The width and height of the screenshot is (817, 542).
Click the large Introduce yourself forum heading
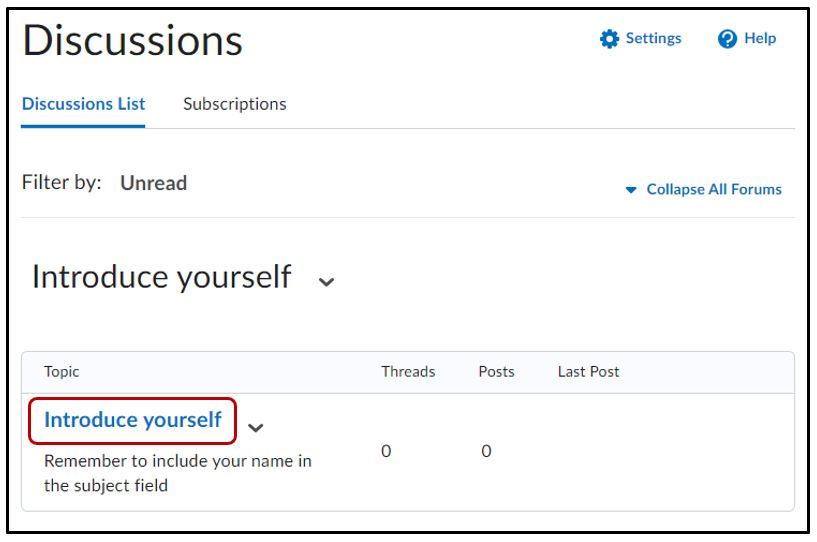click(162, 276)
